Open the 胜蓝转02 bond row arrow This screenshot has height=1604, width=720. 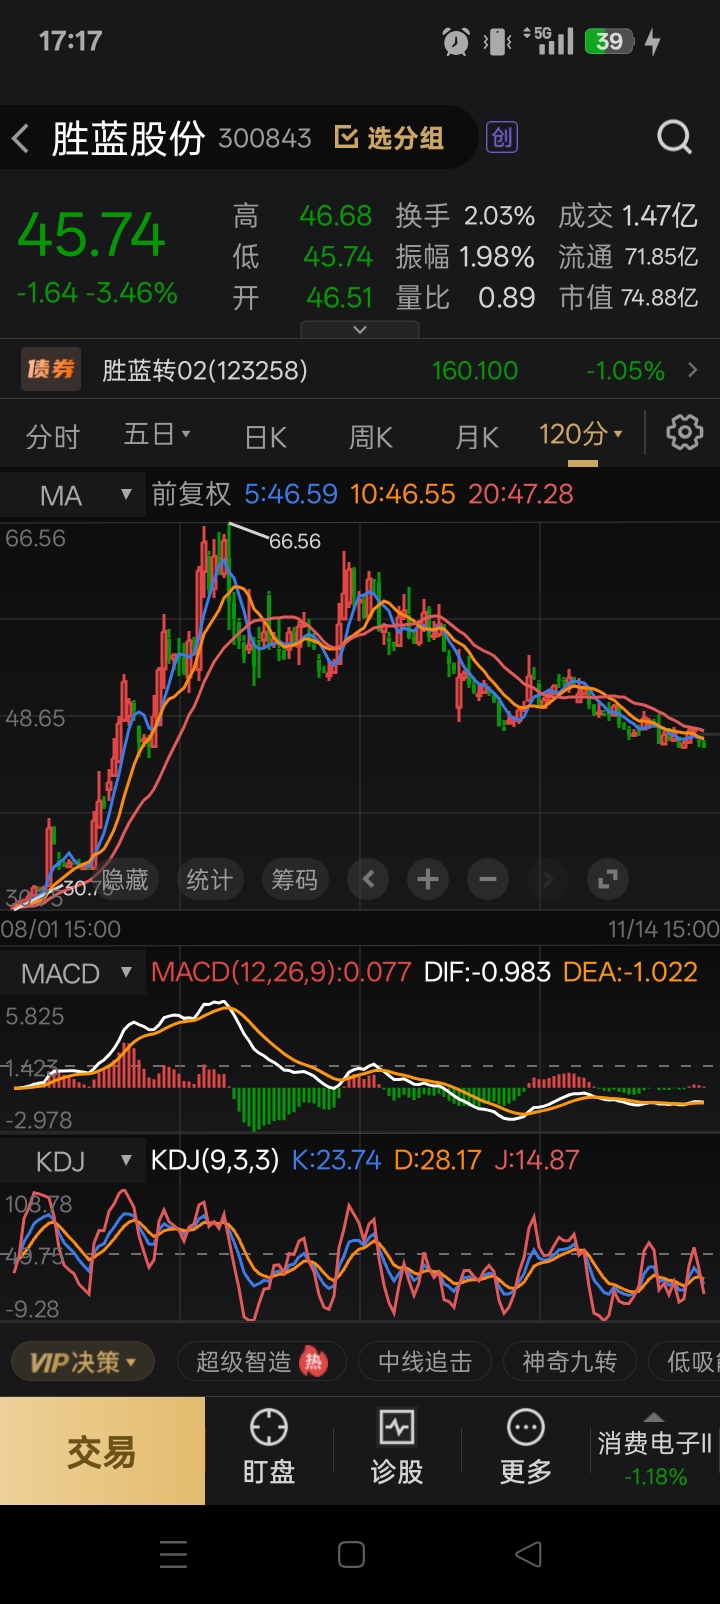click(693, 370)
